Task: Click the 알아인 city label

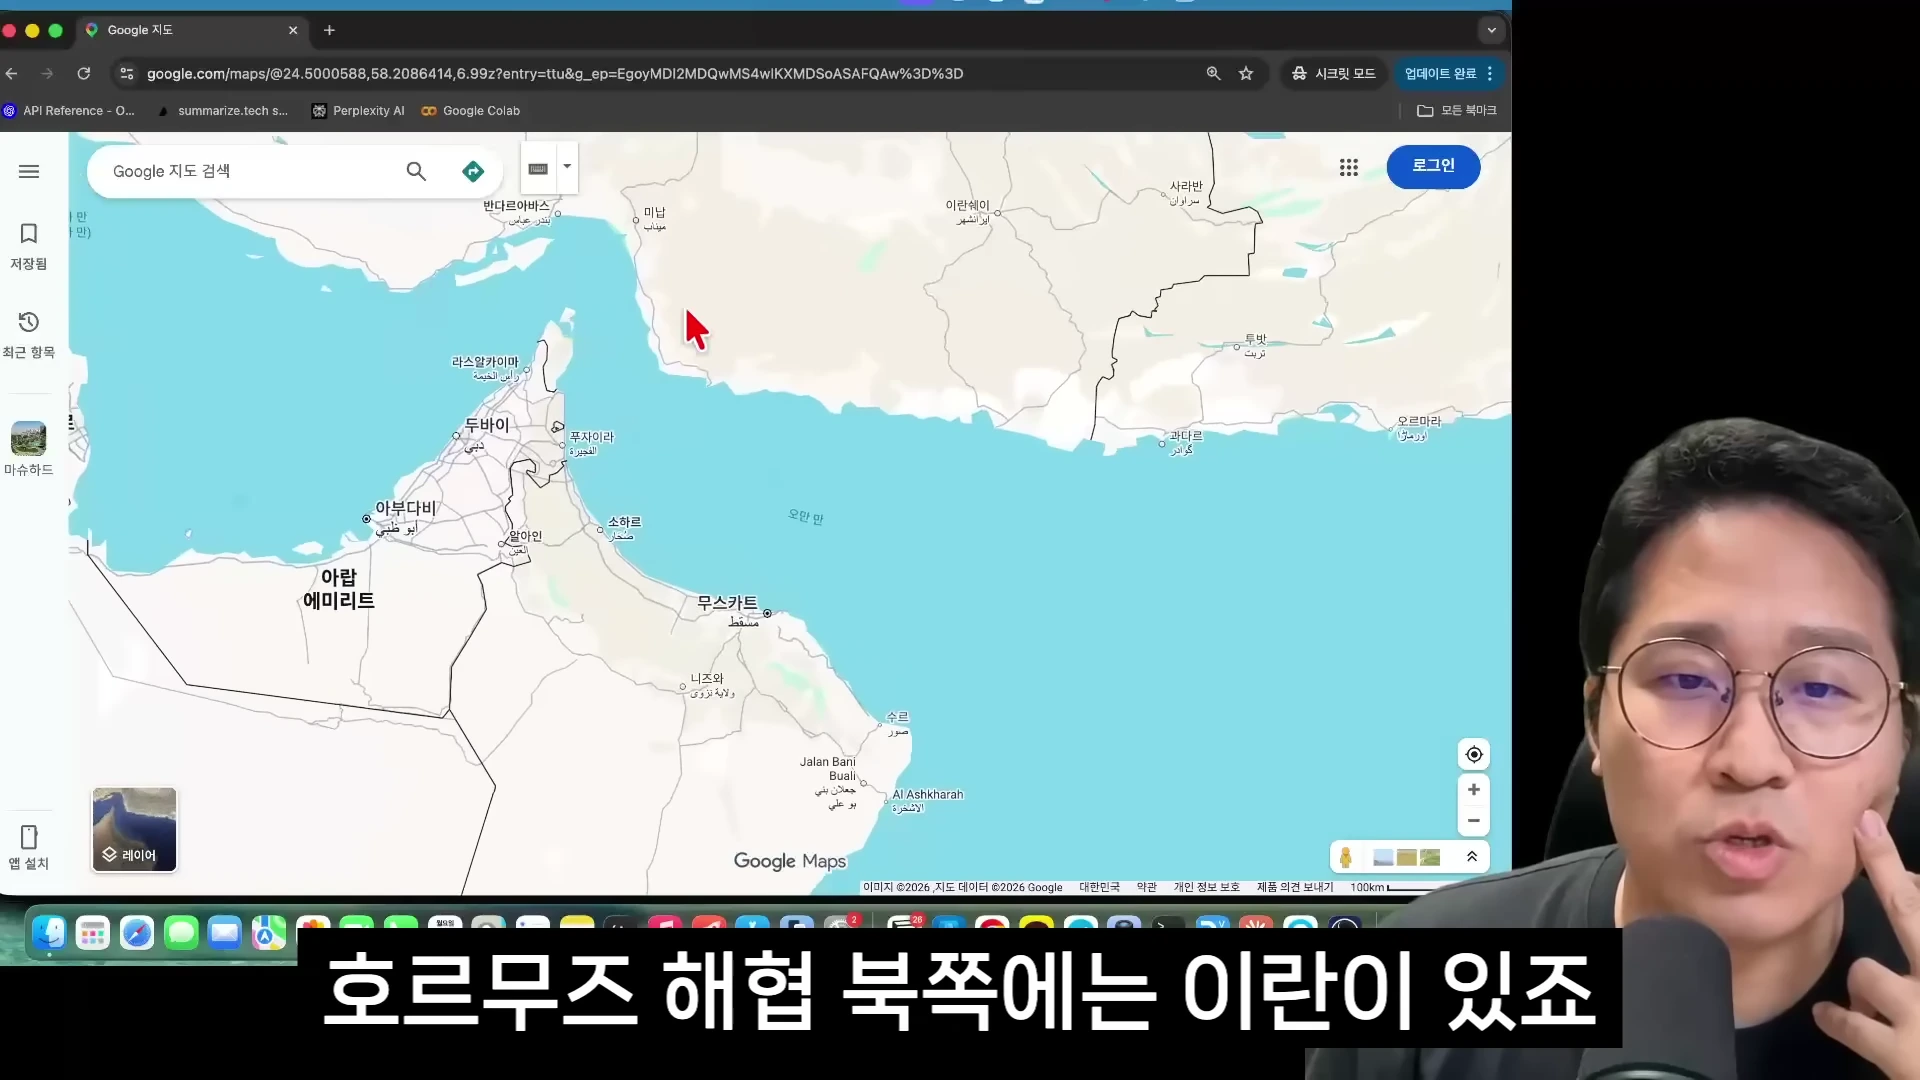Action: click(x=525, y=536)
